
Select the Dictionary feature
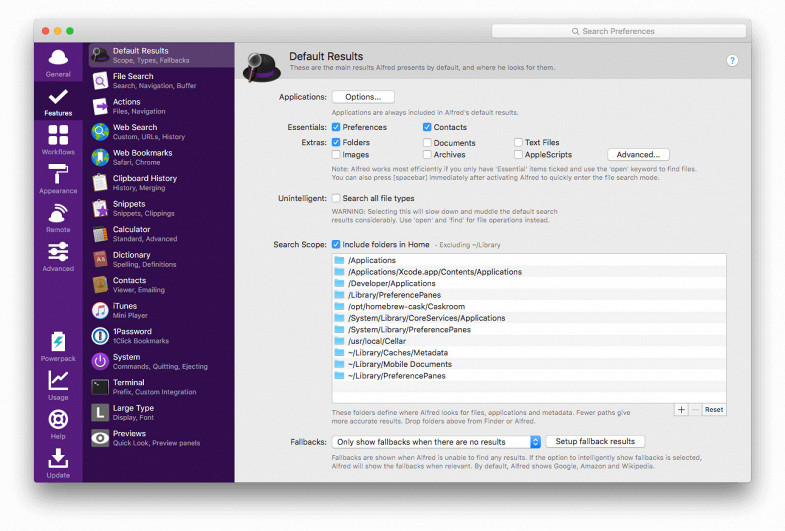pos(161,259)
